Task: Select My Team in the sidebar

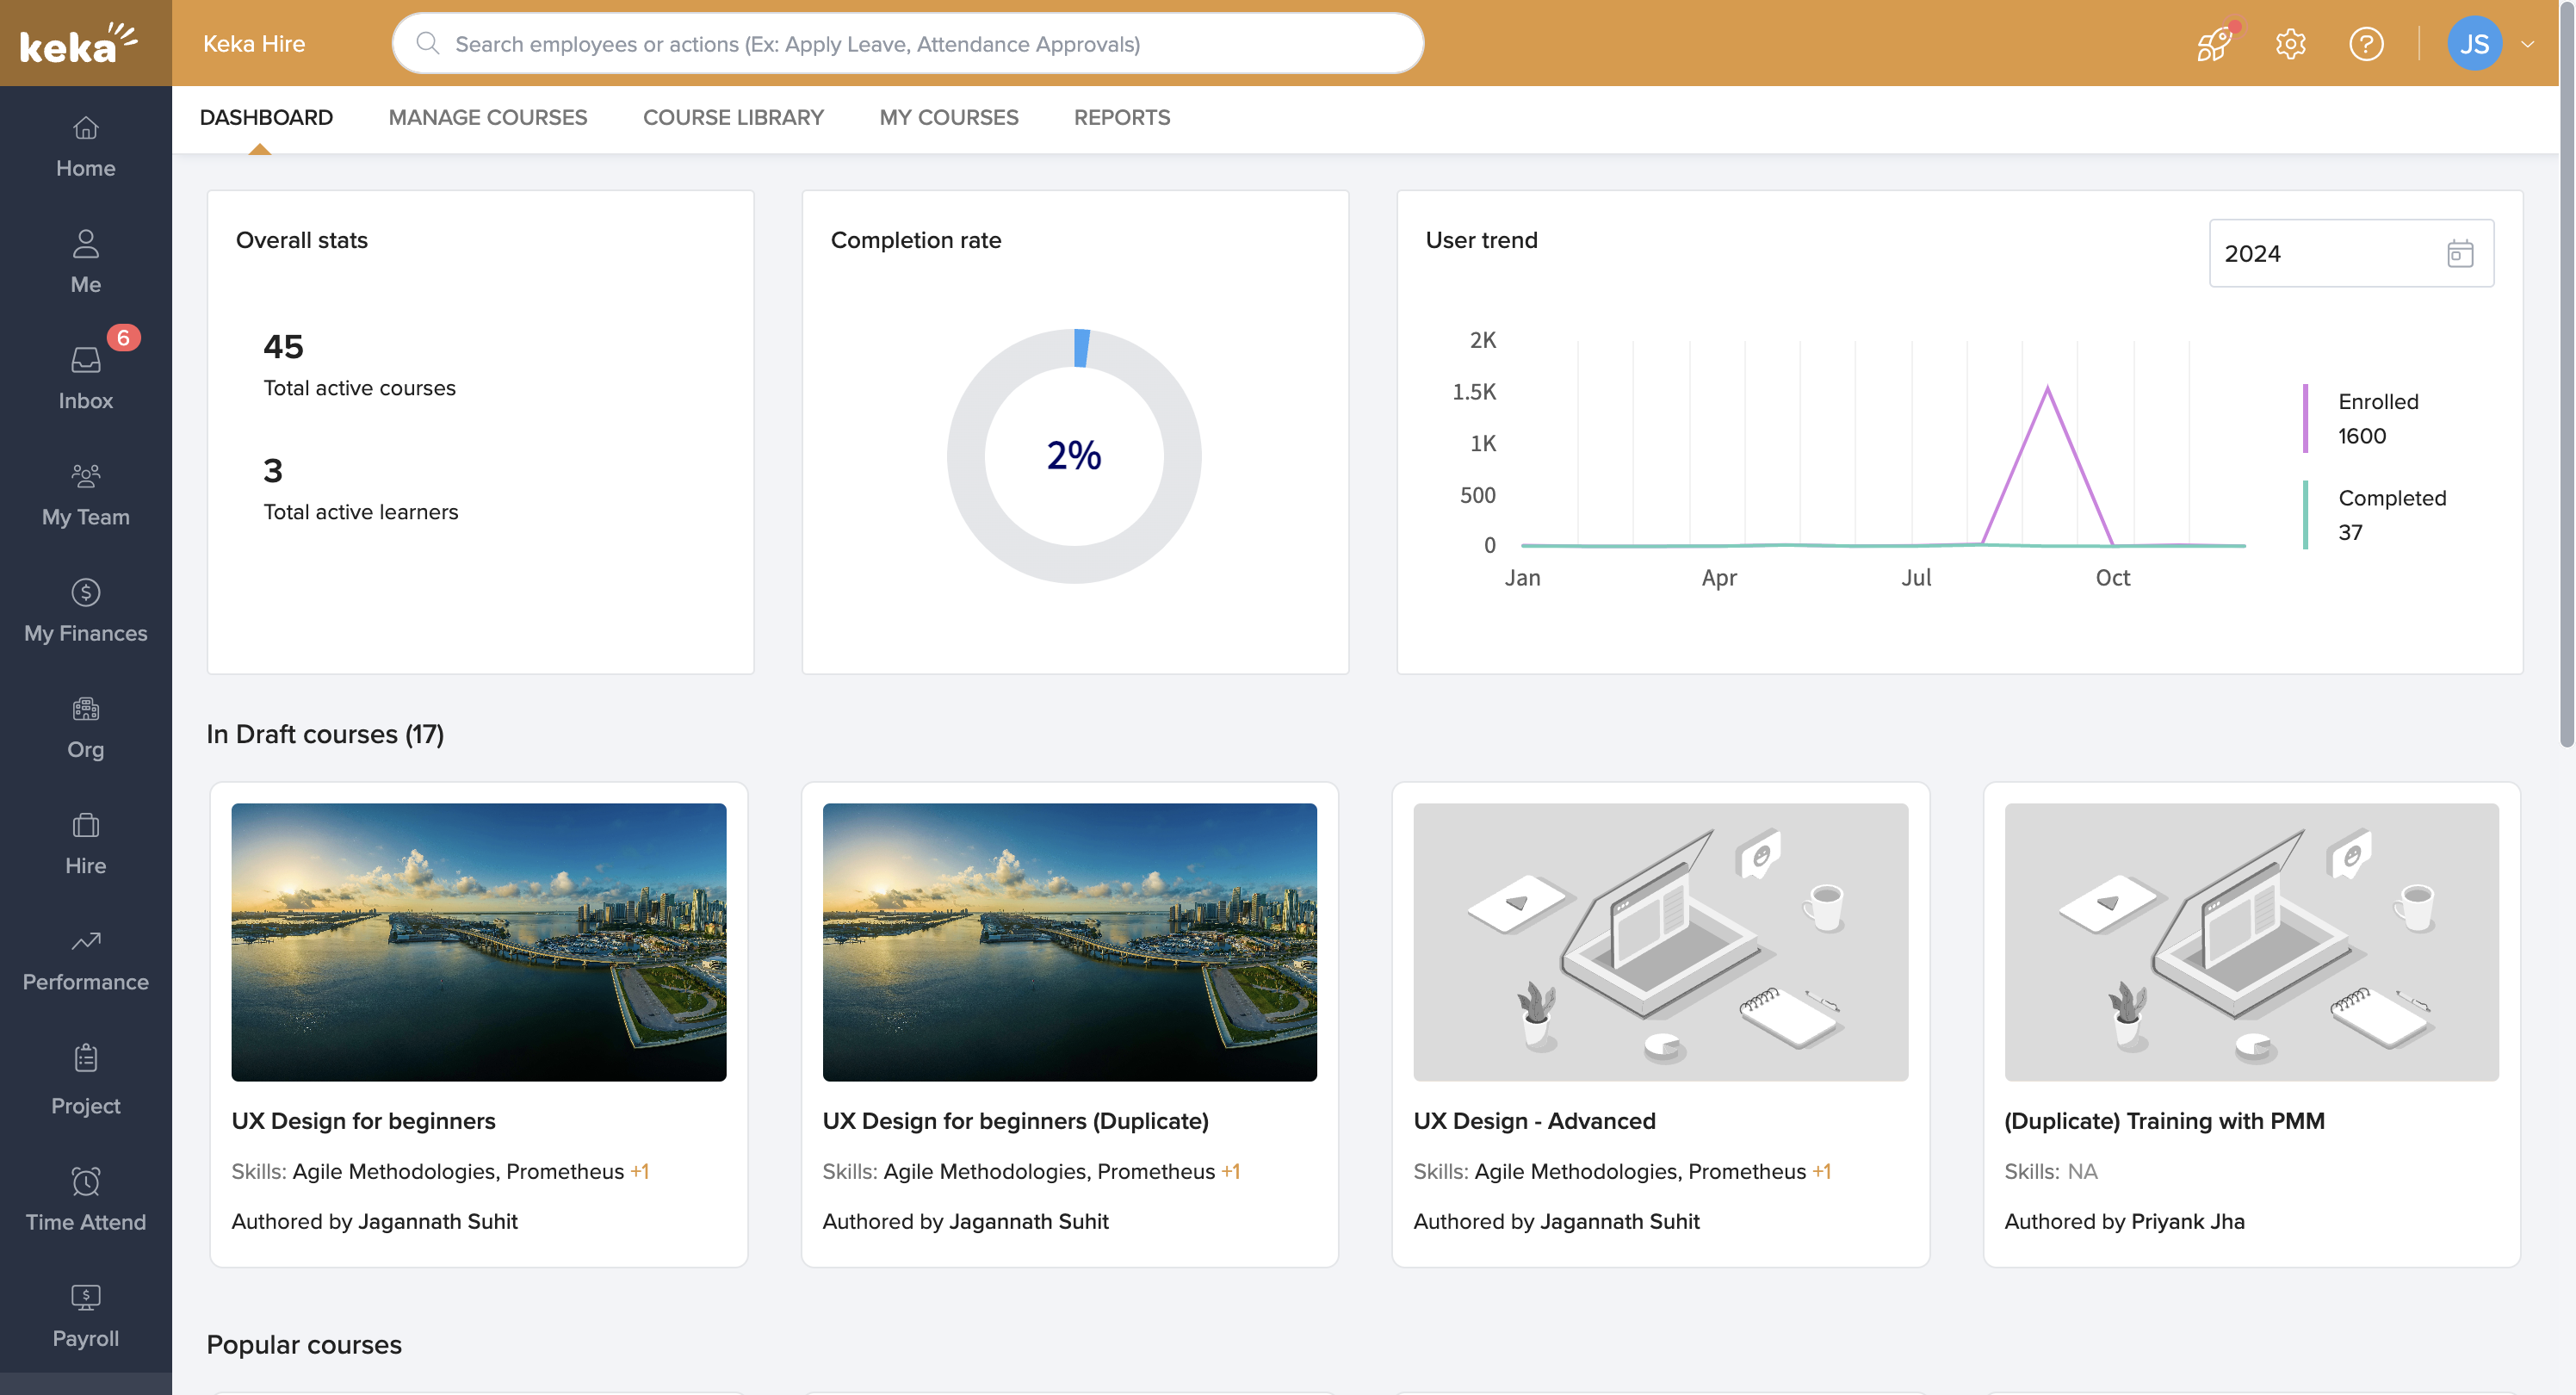Action: click(85, 492)
